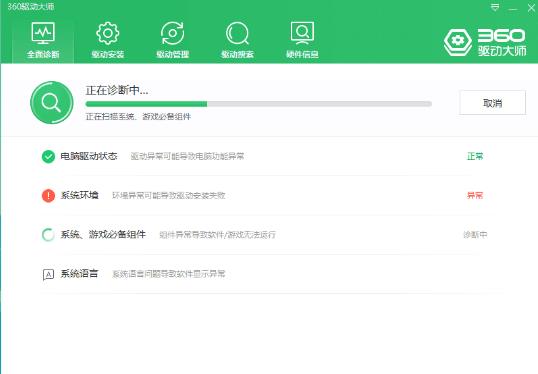
Task: Open the 驱动管理 tab
Action: tap(173, 40)
